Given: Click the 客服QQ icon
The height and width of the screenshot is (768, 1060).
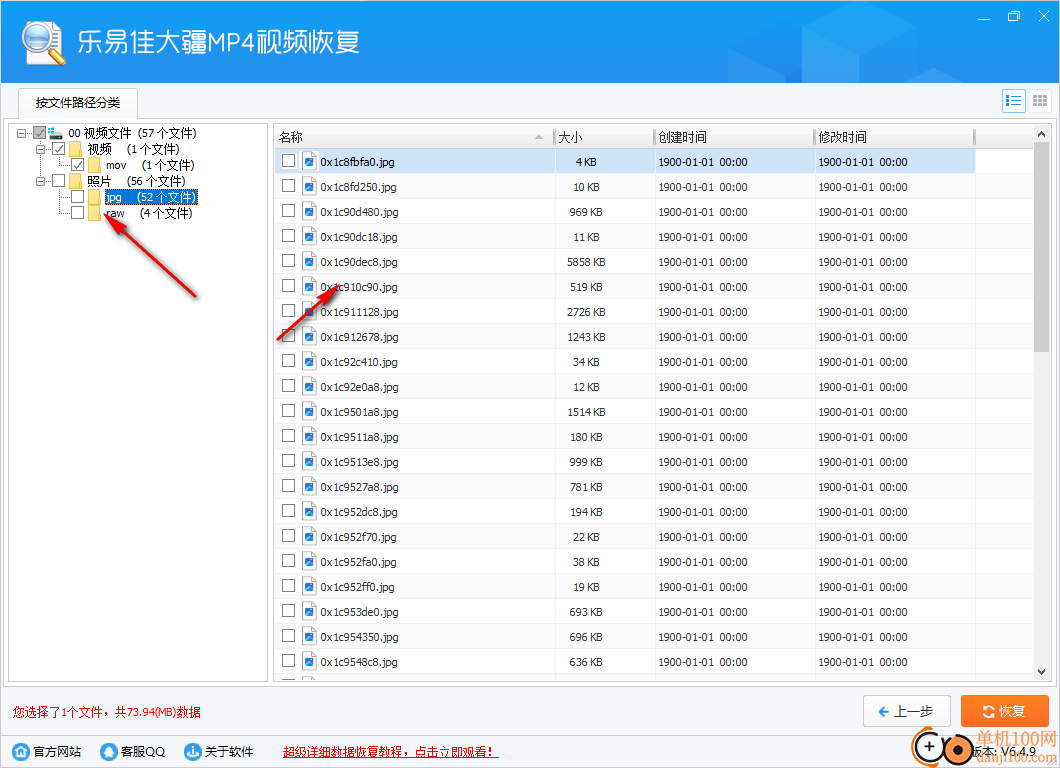Looking at the screenshot, I should coord(109,751).
